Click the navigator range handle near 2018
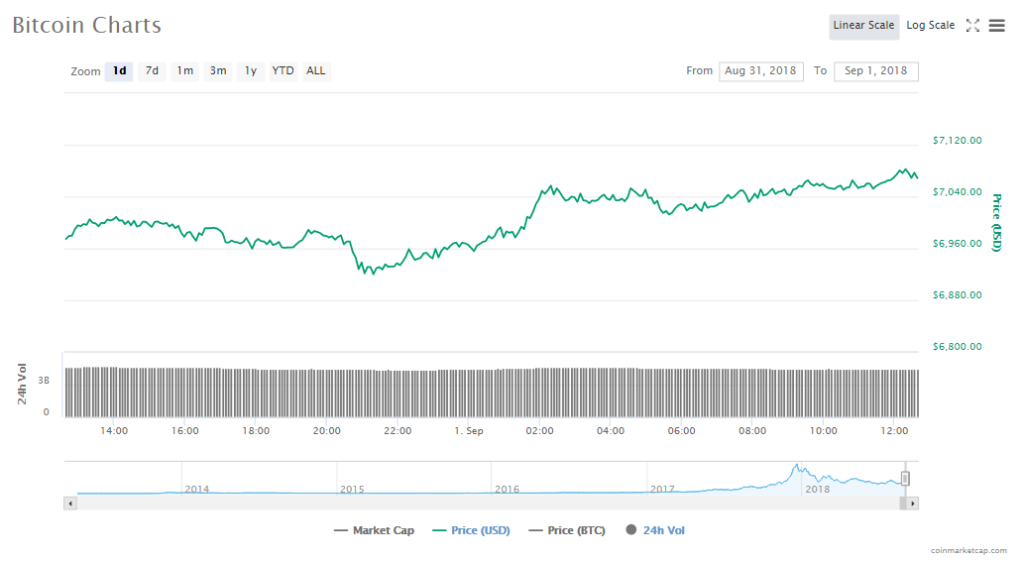The height and width of the screenshot is (562, 1024). pos(905,479)
